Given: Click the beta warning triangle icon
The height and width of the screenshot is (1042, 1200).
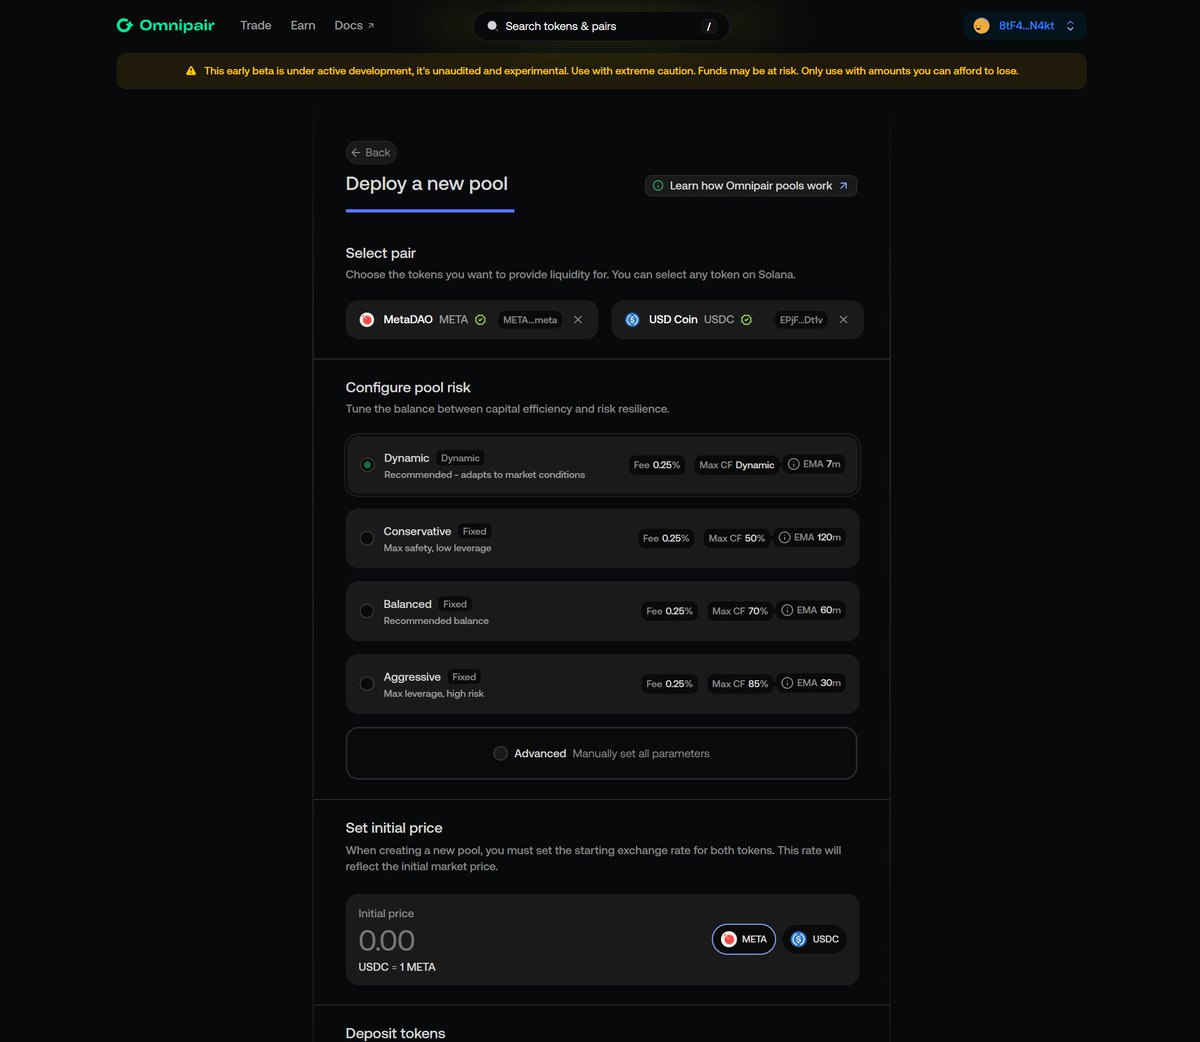Looking at the screenshot, I should click(191, 71).
